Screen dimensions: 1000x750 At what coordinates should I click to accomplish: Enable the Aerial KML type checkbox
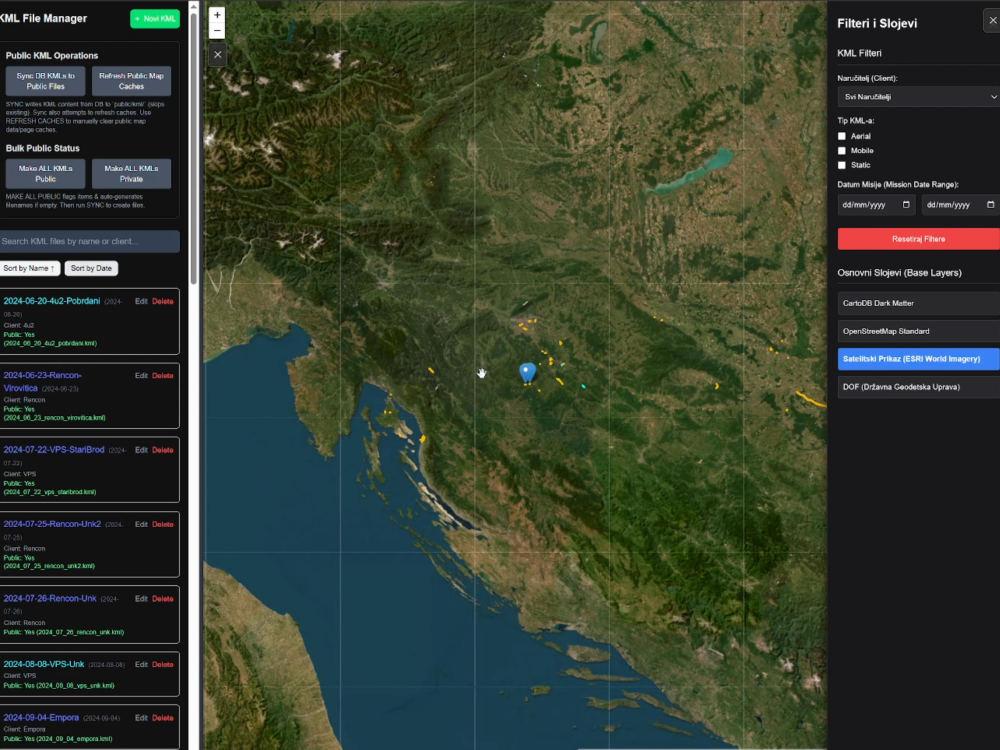(x=842, y=136)
